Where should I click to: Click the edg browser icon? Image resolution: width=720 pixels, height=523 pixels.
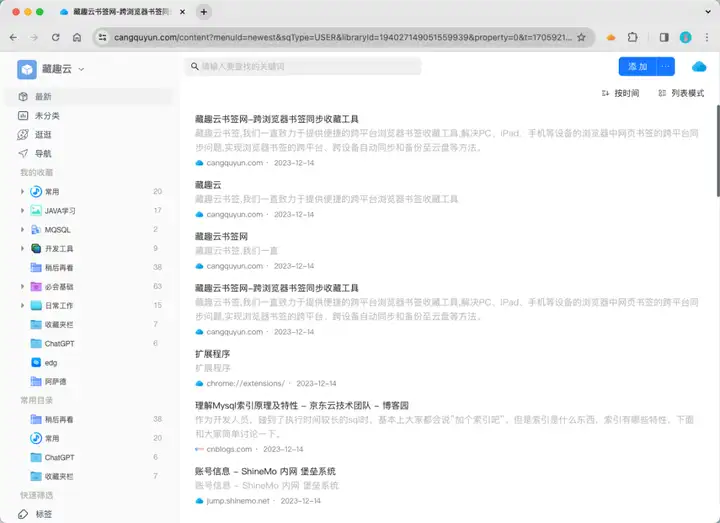click(36, 362)
